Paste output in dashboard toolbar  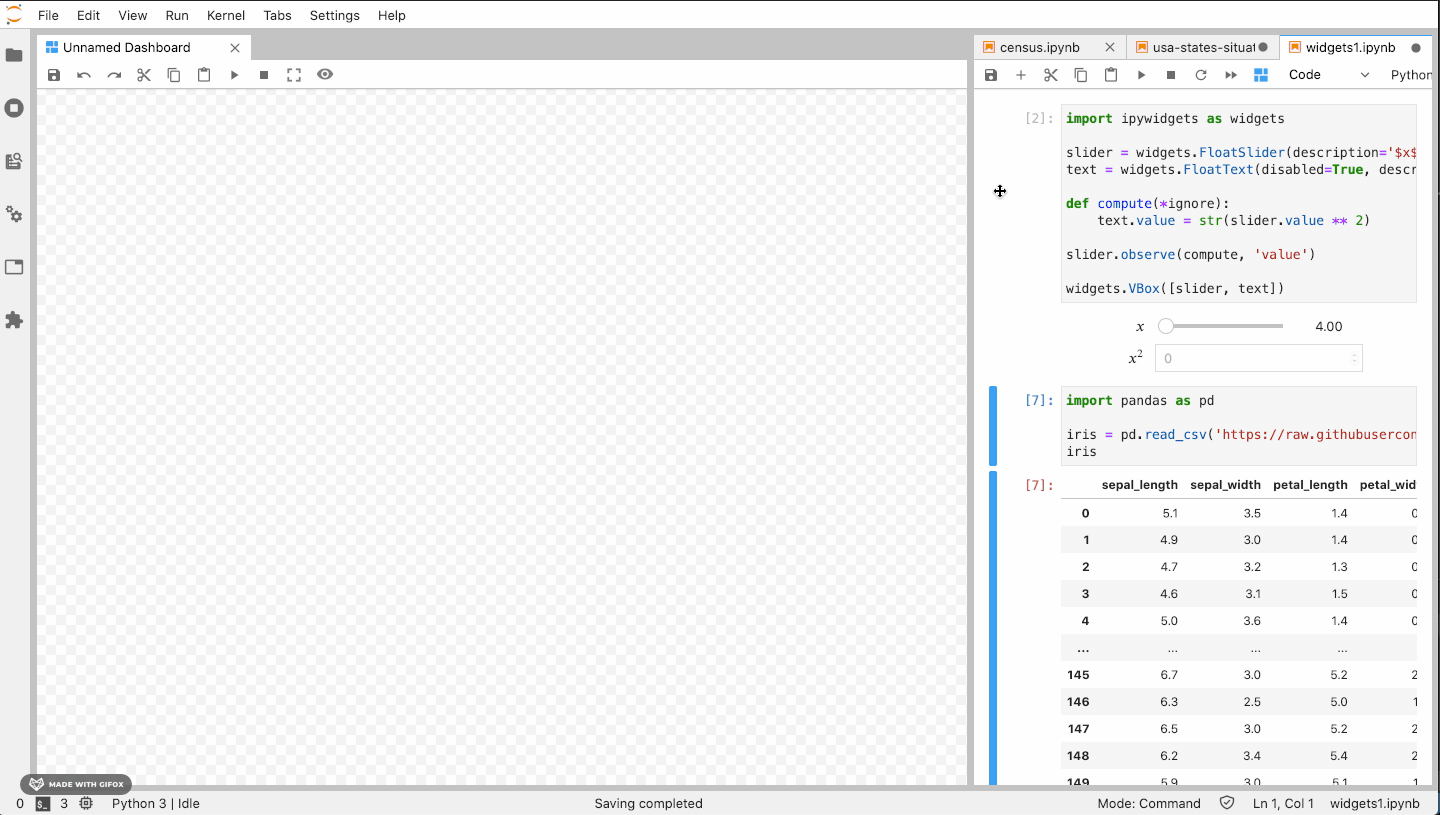point(204,75)
